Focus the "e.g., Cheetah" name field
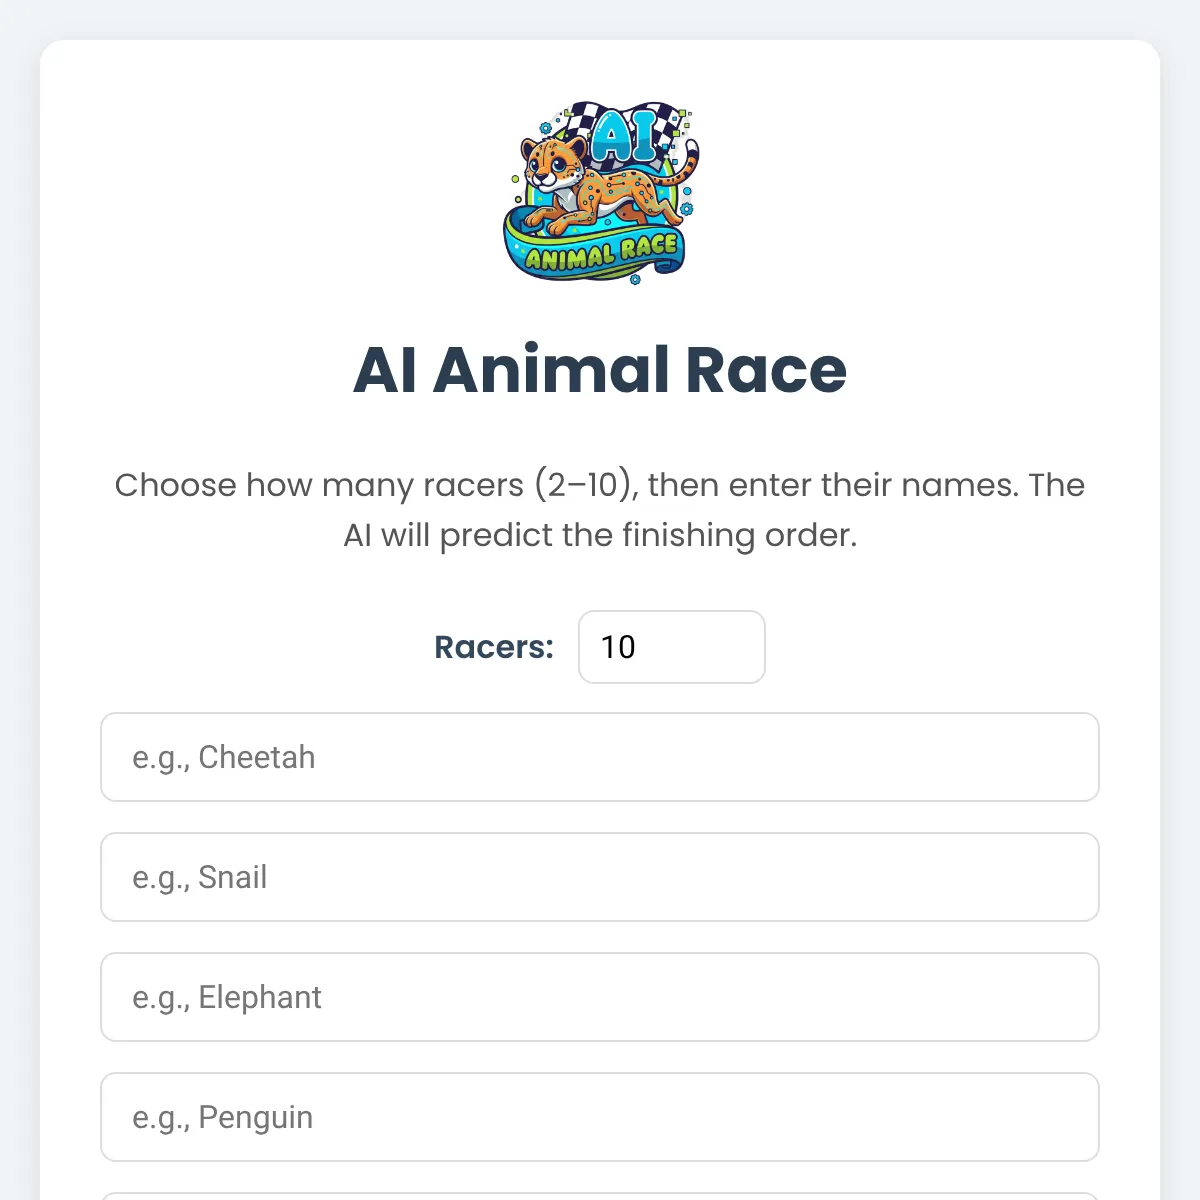This screenshot has height=1200, width=1200. coord(600,757)
